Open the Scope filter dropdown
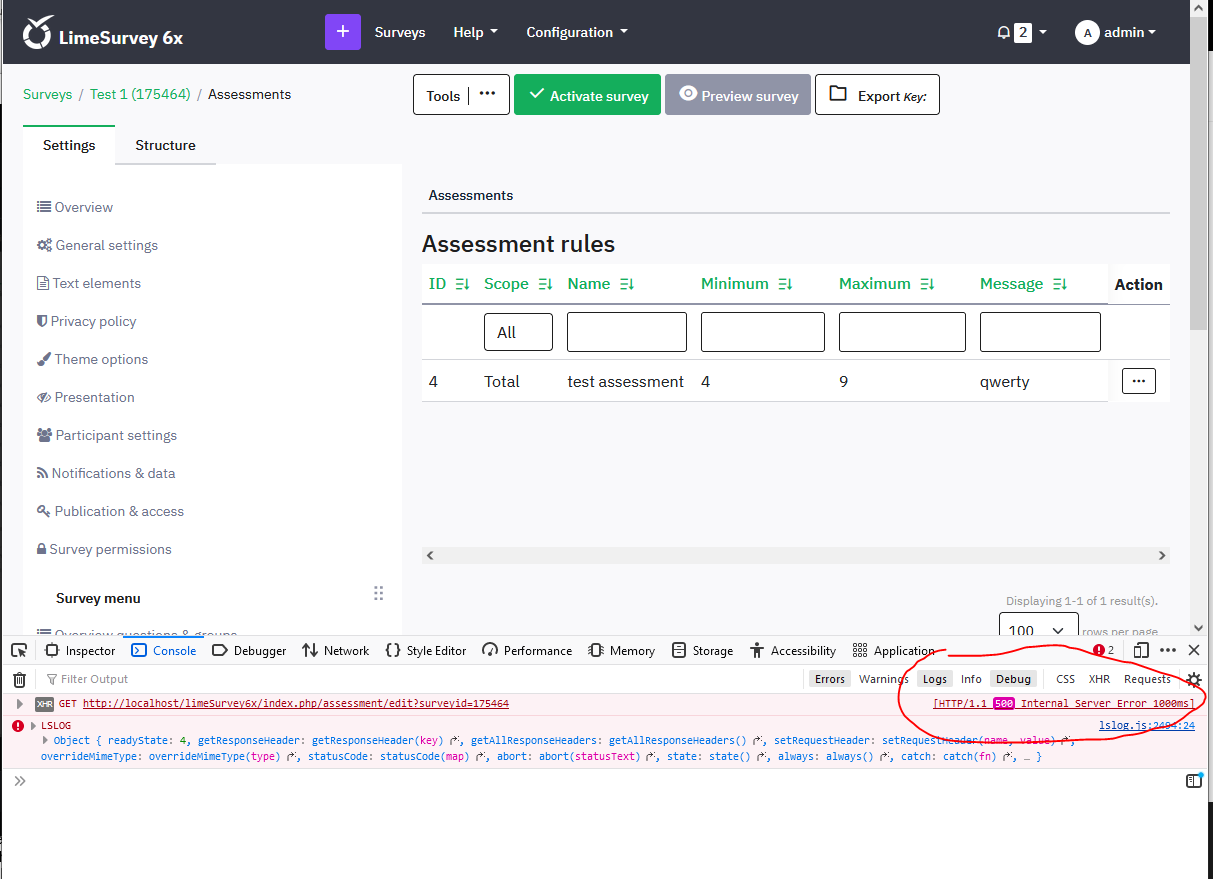This screenshot has height=879, width=1213. point(518,332)
